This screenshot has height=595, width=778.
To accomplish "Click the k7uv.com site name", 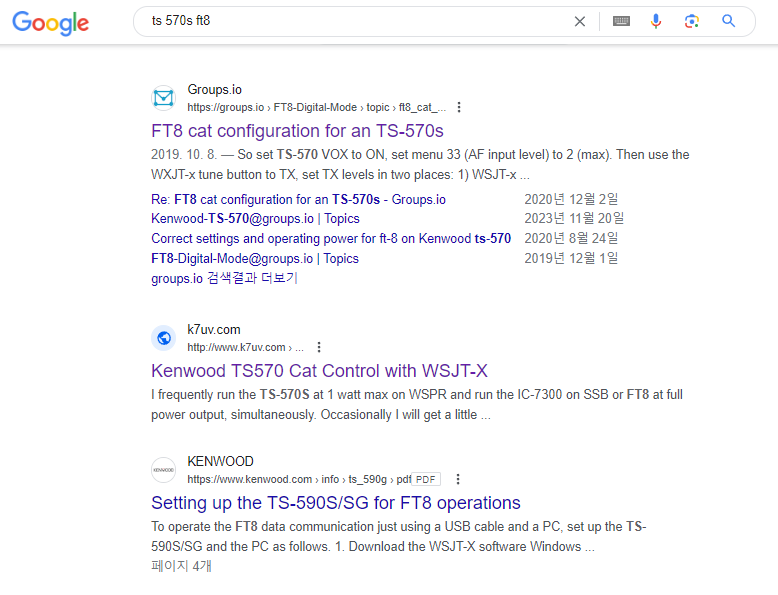I will pos(213,330).
